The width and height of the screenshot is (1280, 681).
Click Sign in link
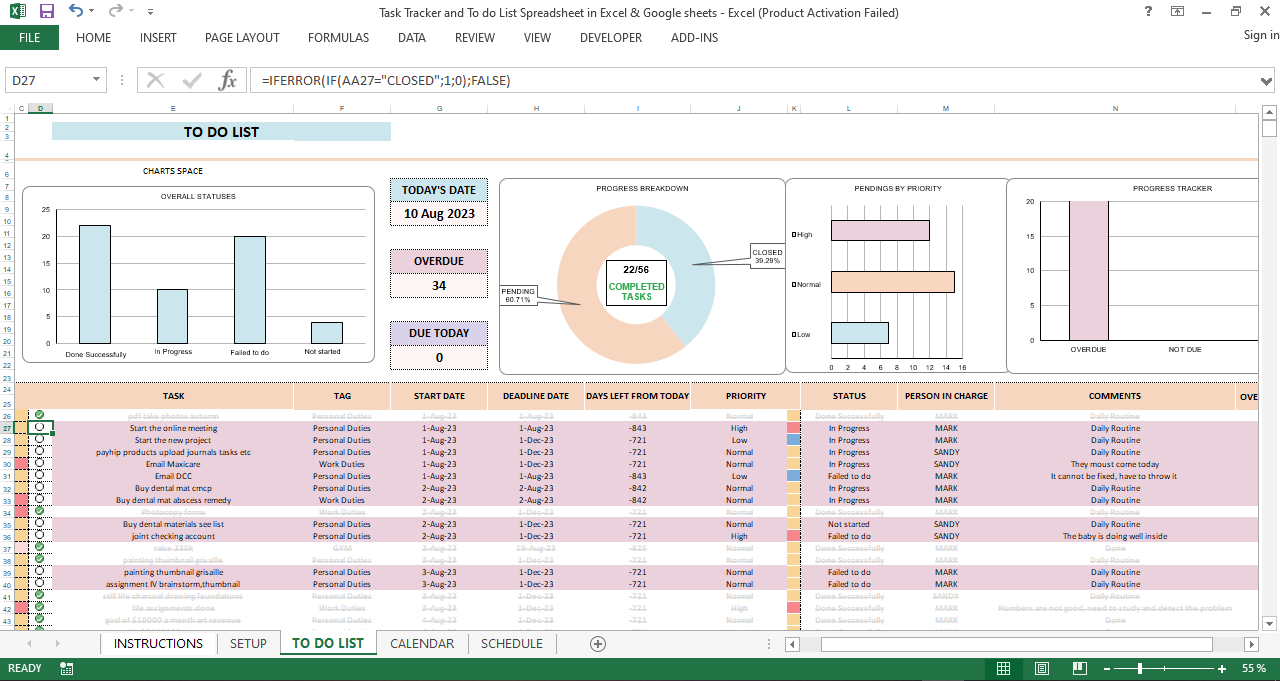[x=1261, y=36]
